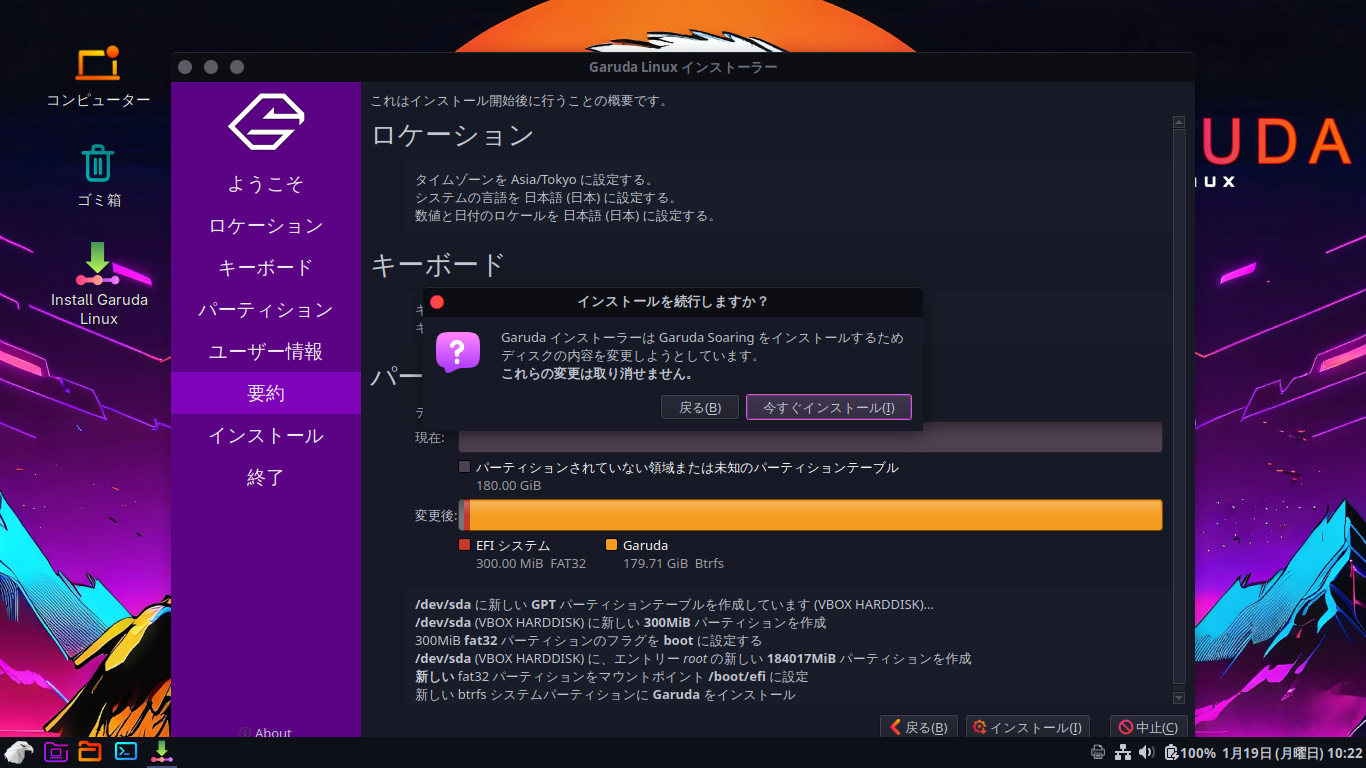Select the ようこそ step in the sidebar
This screenshot has height=768, width=1366.
coord(266,184)
